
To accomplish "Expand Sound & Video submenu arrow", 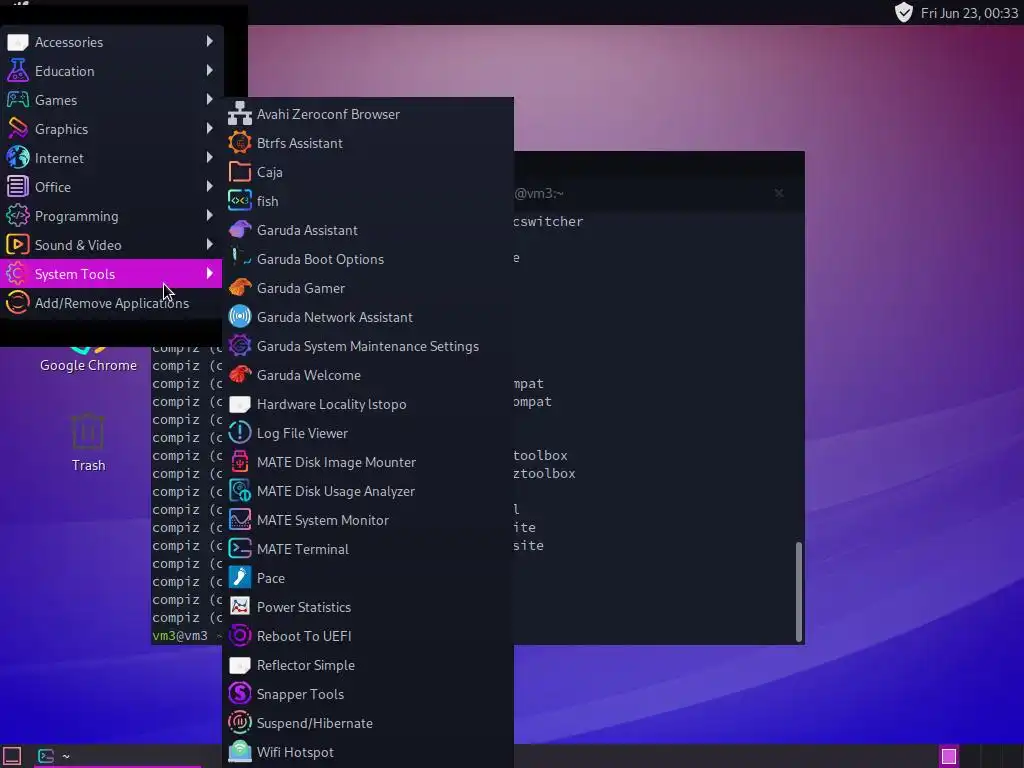I will coord(209,244).
